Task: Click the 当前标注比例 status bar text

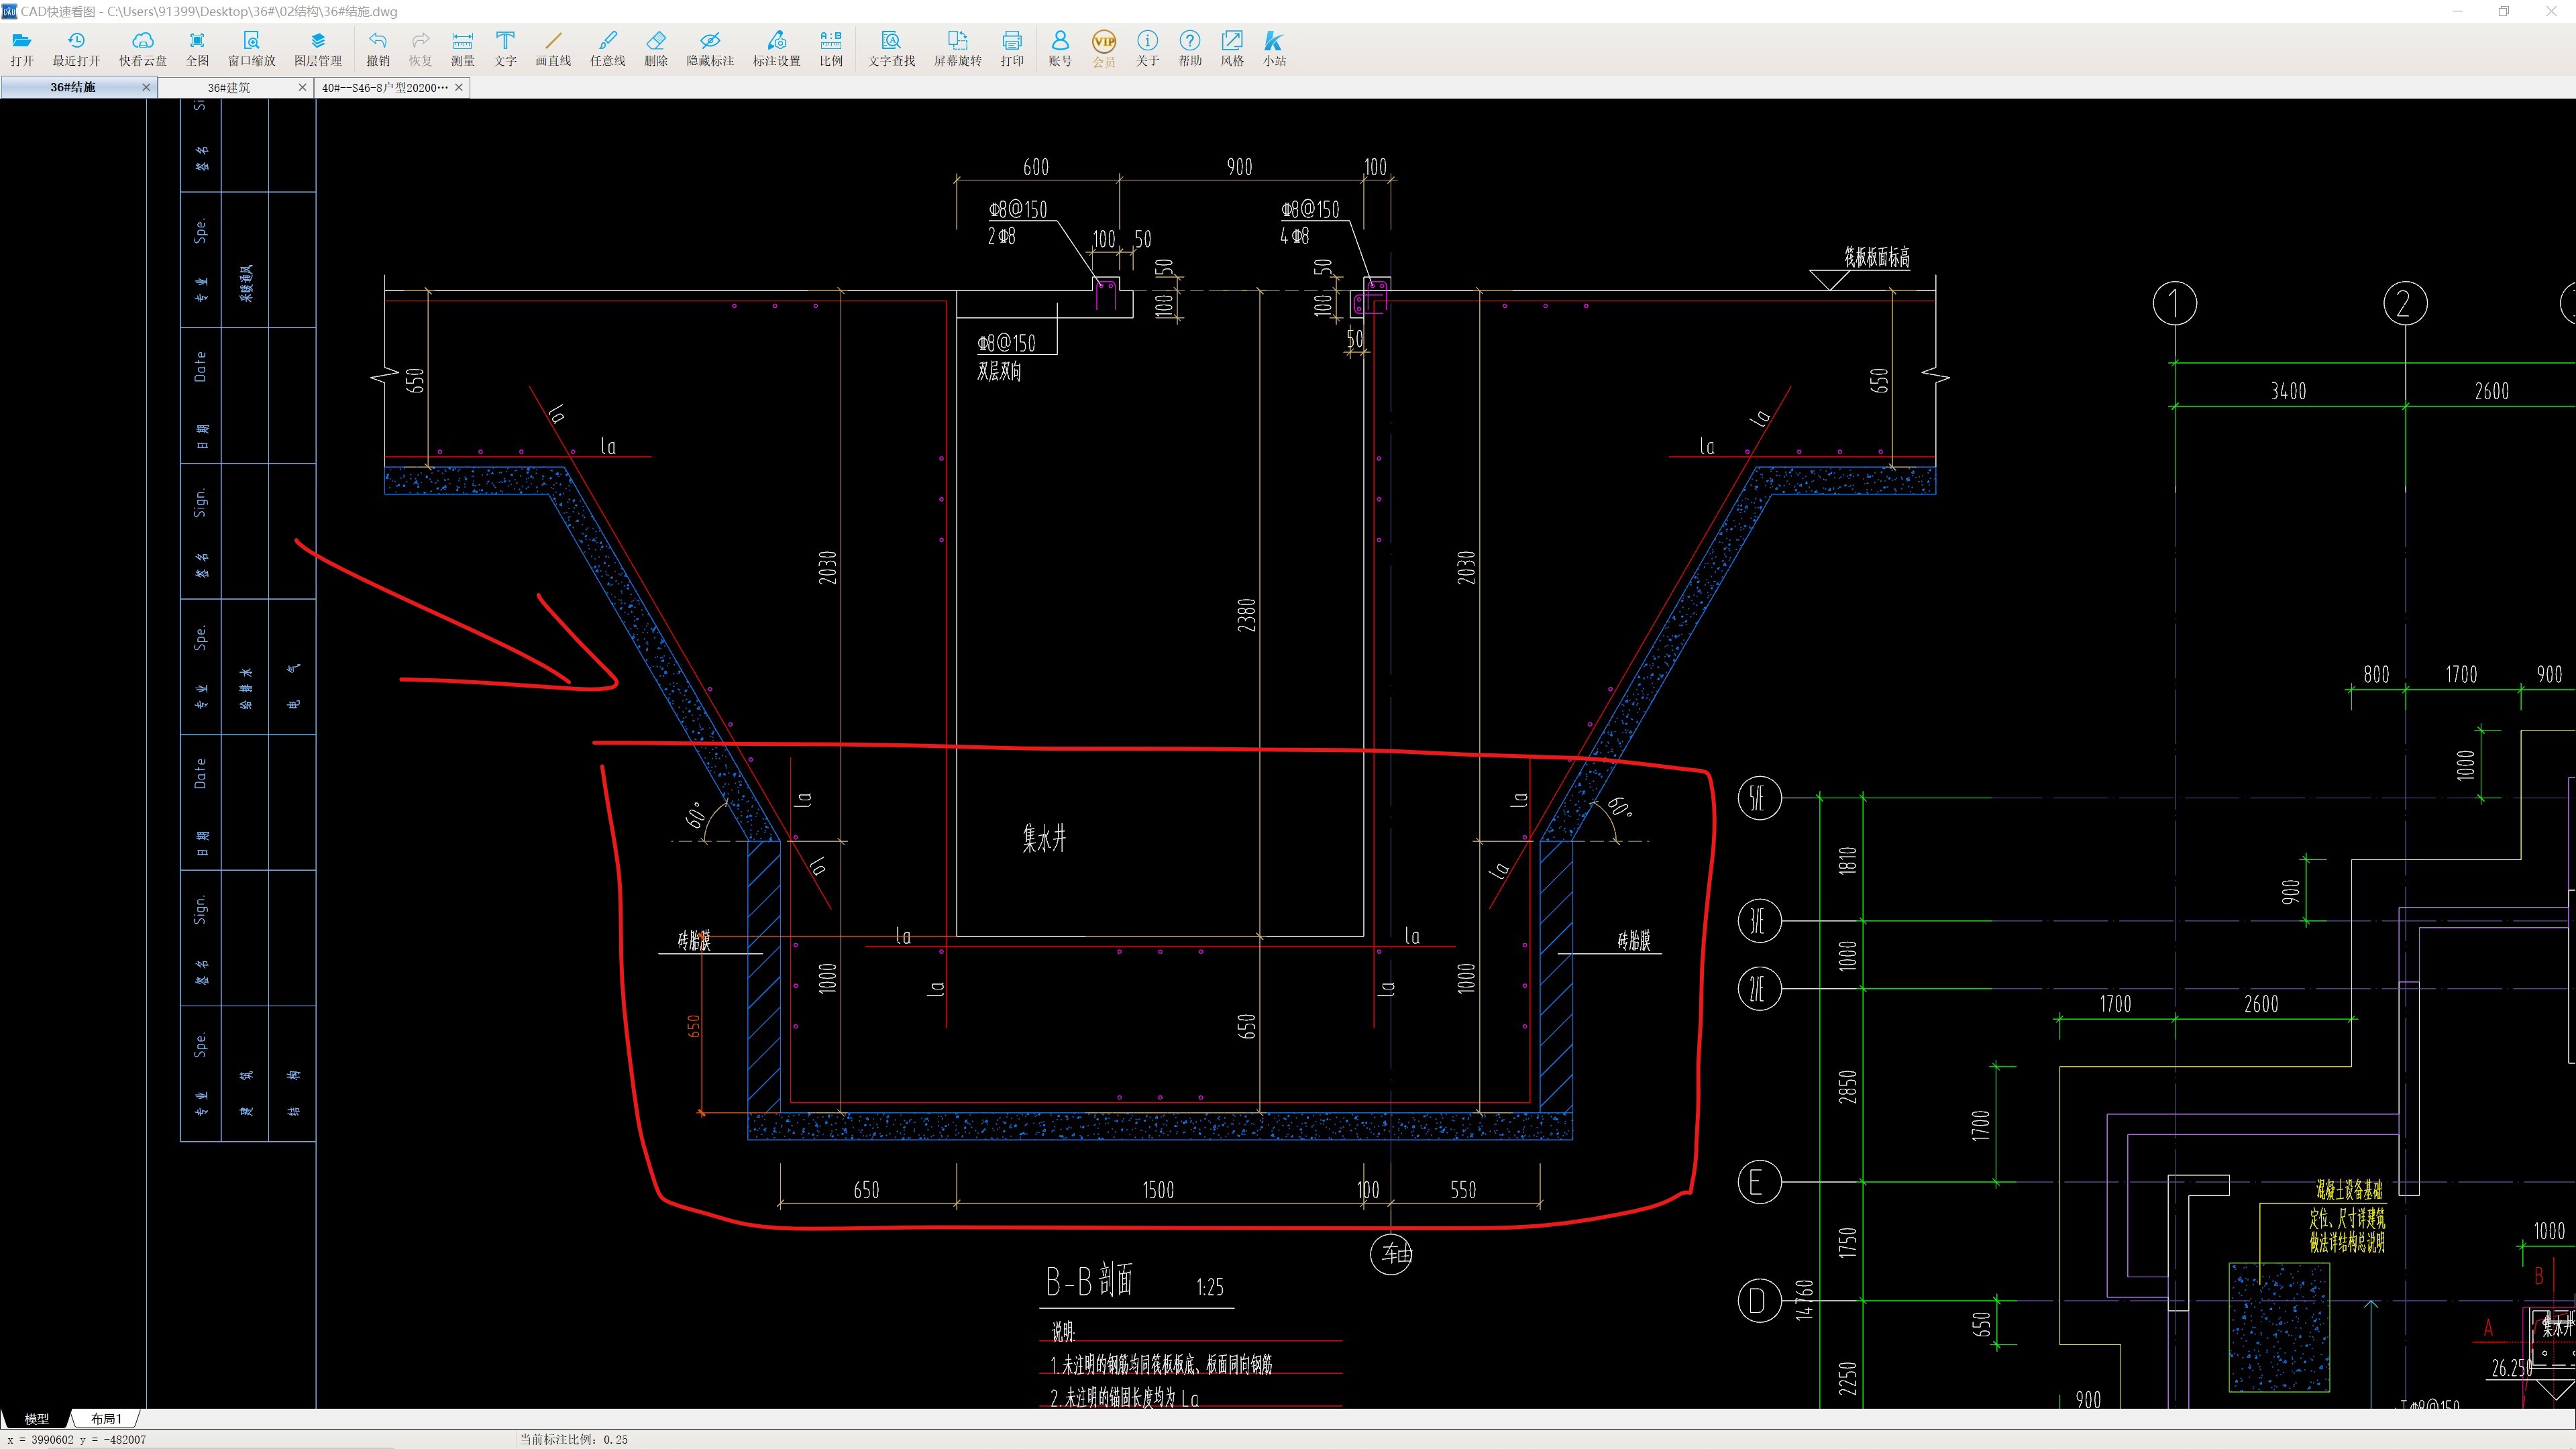Action: [573, 1440]
